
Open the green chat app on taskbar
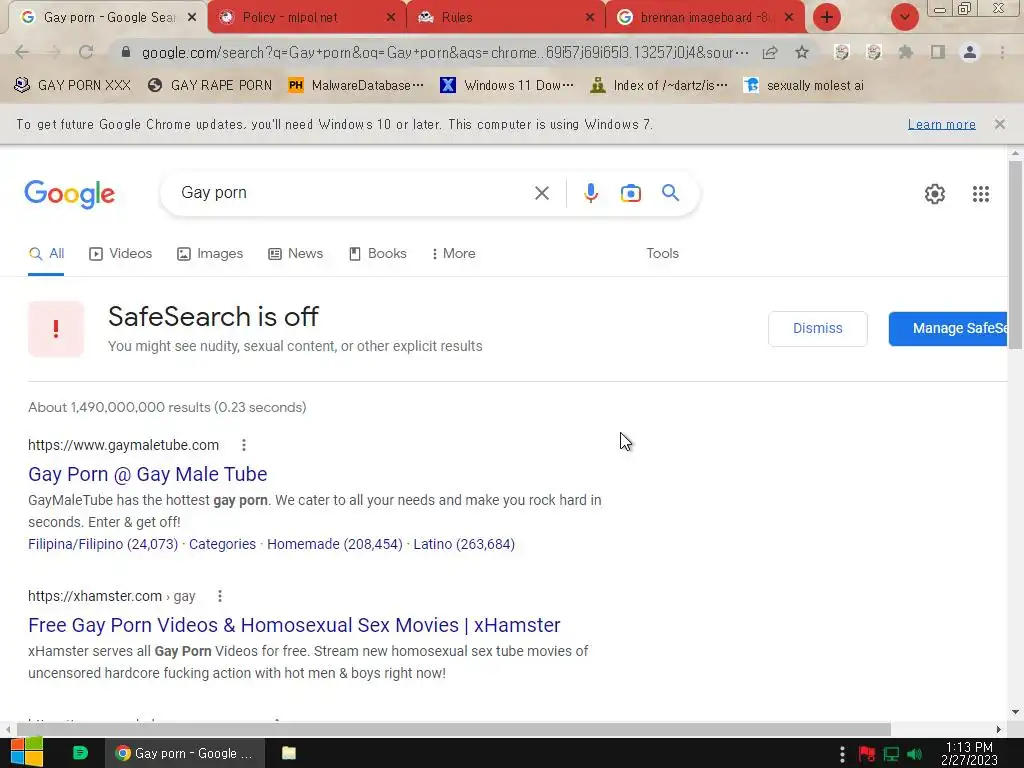80,753
